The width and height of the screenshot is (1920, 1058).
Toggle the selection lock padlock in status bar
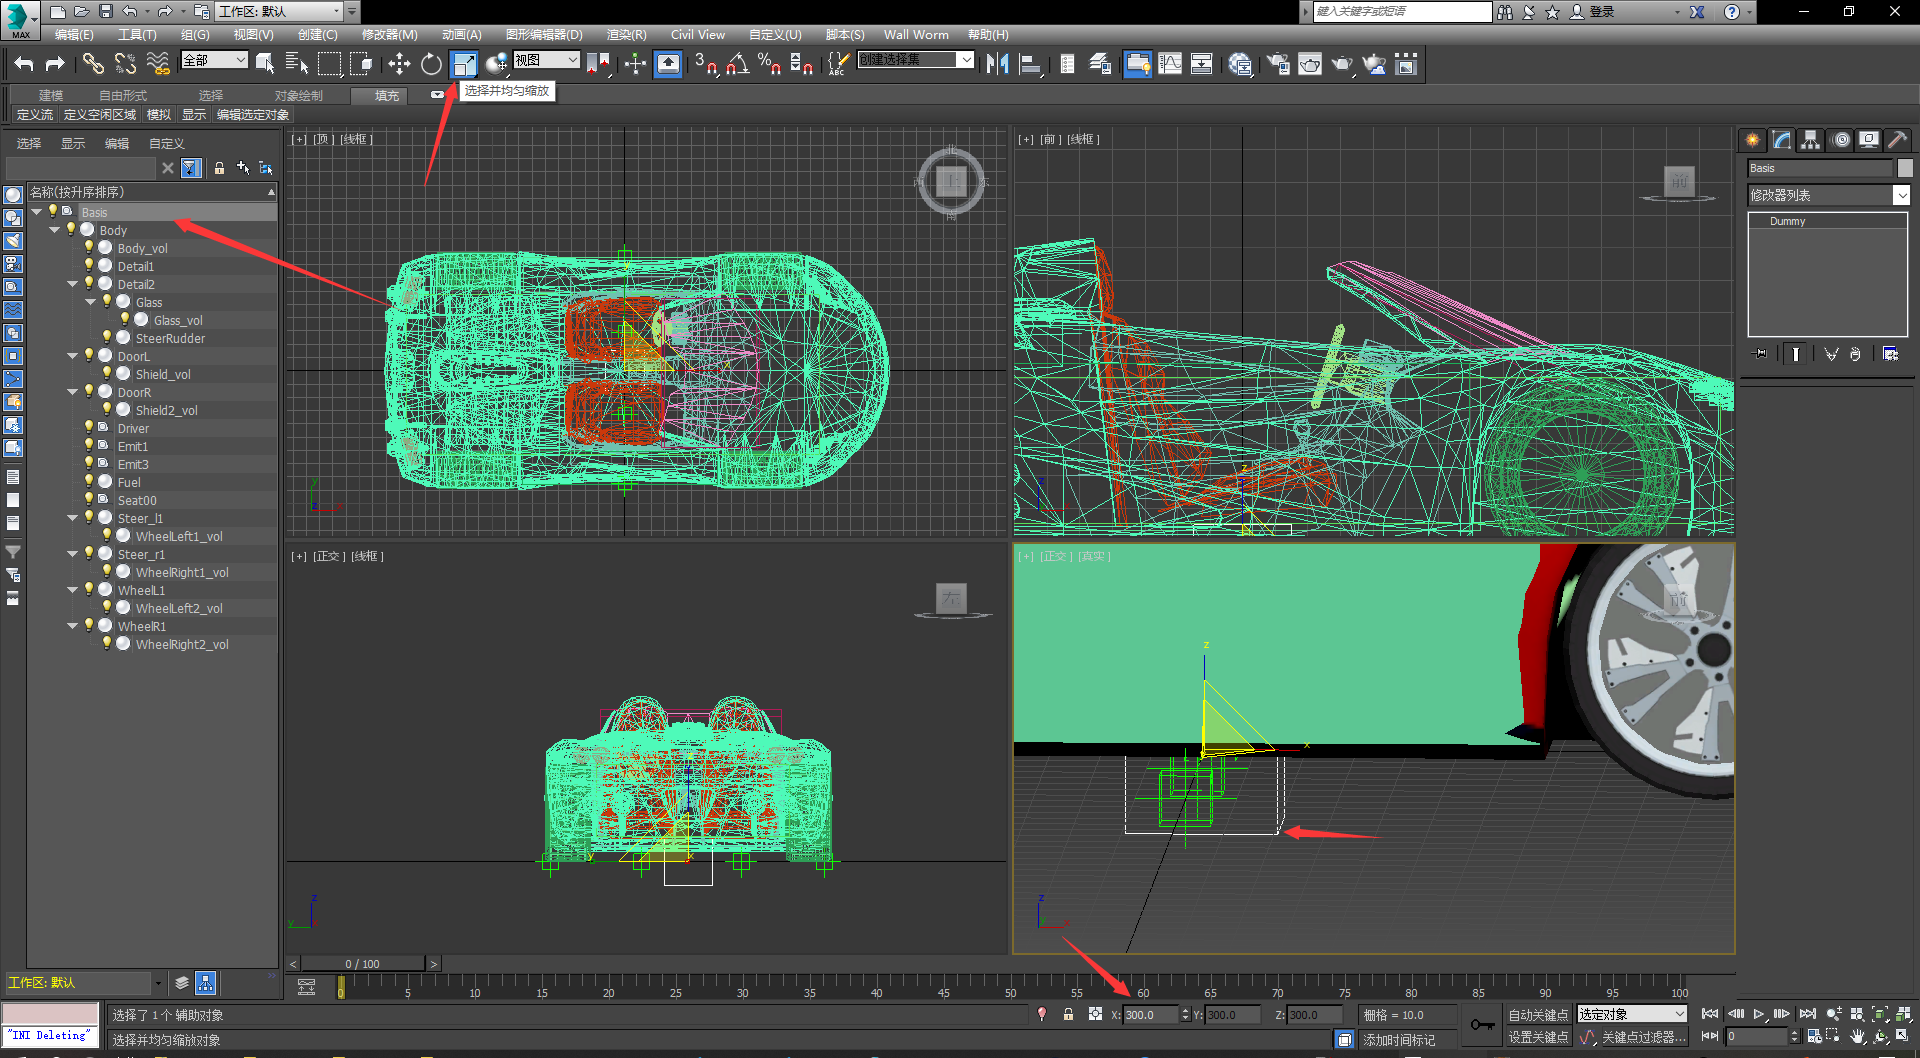1068,1015
